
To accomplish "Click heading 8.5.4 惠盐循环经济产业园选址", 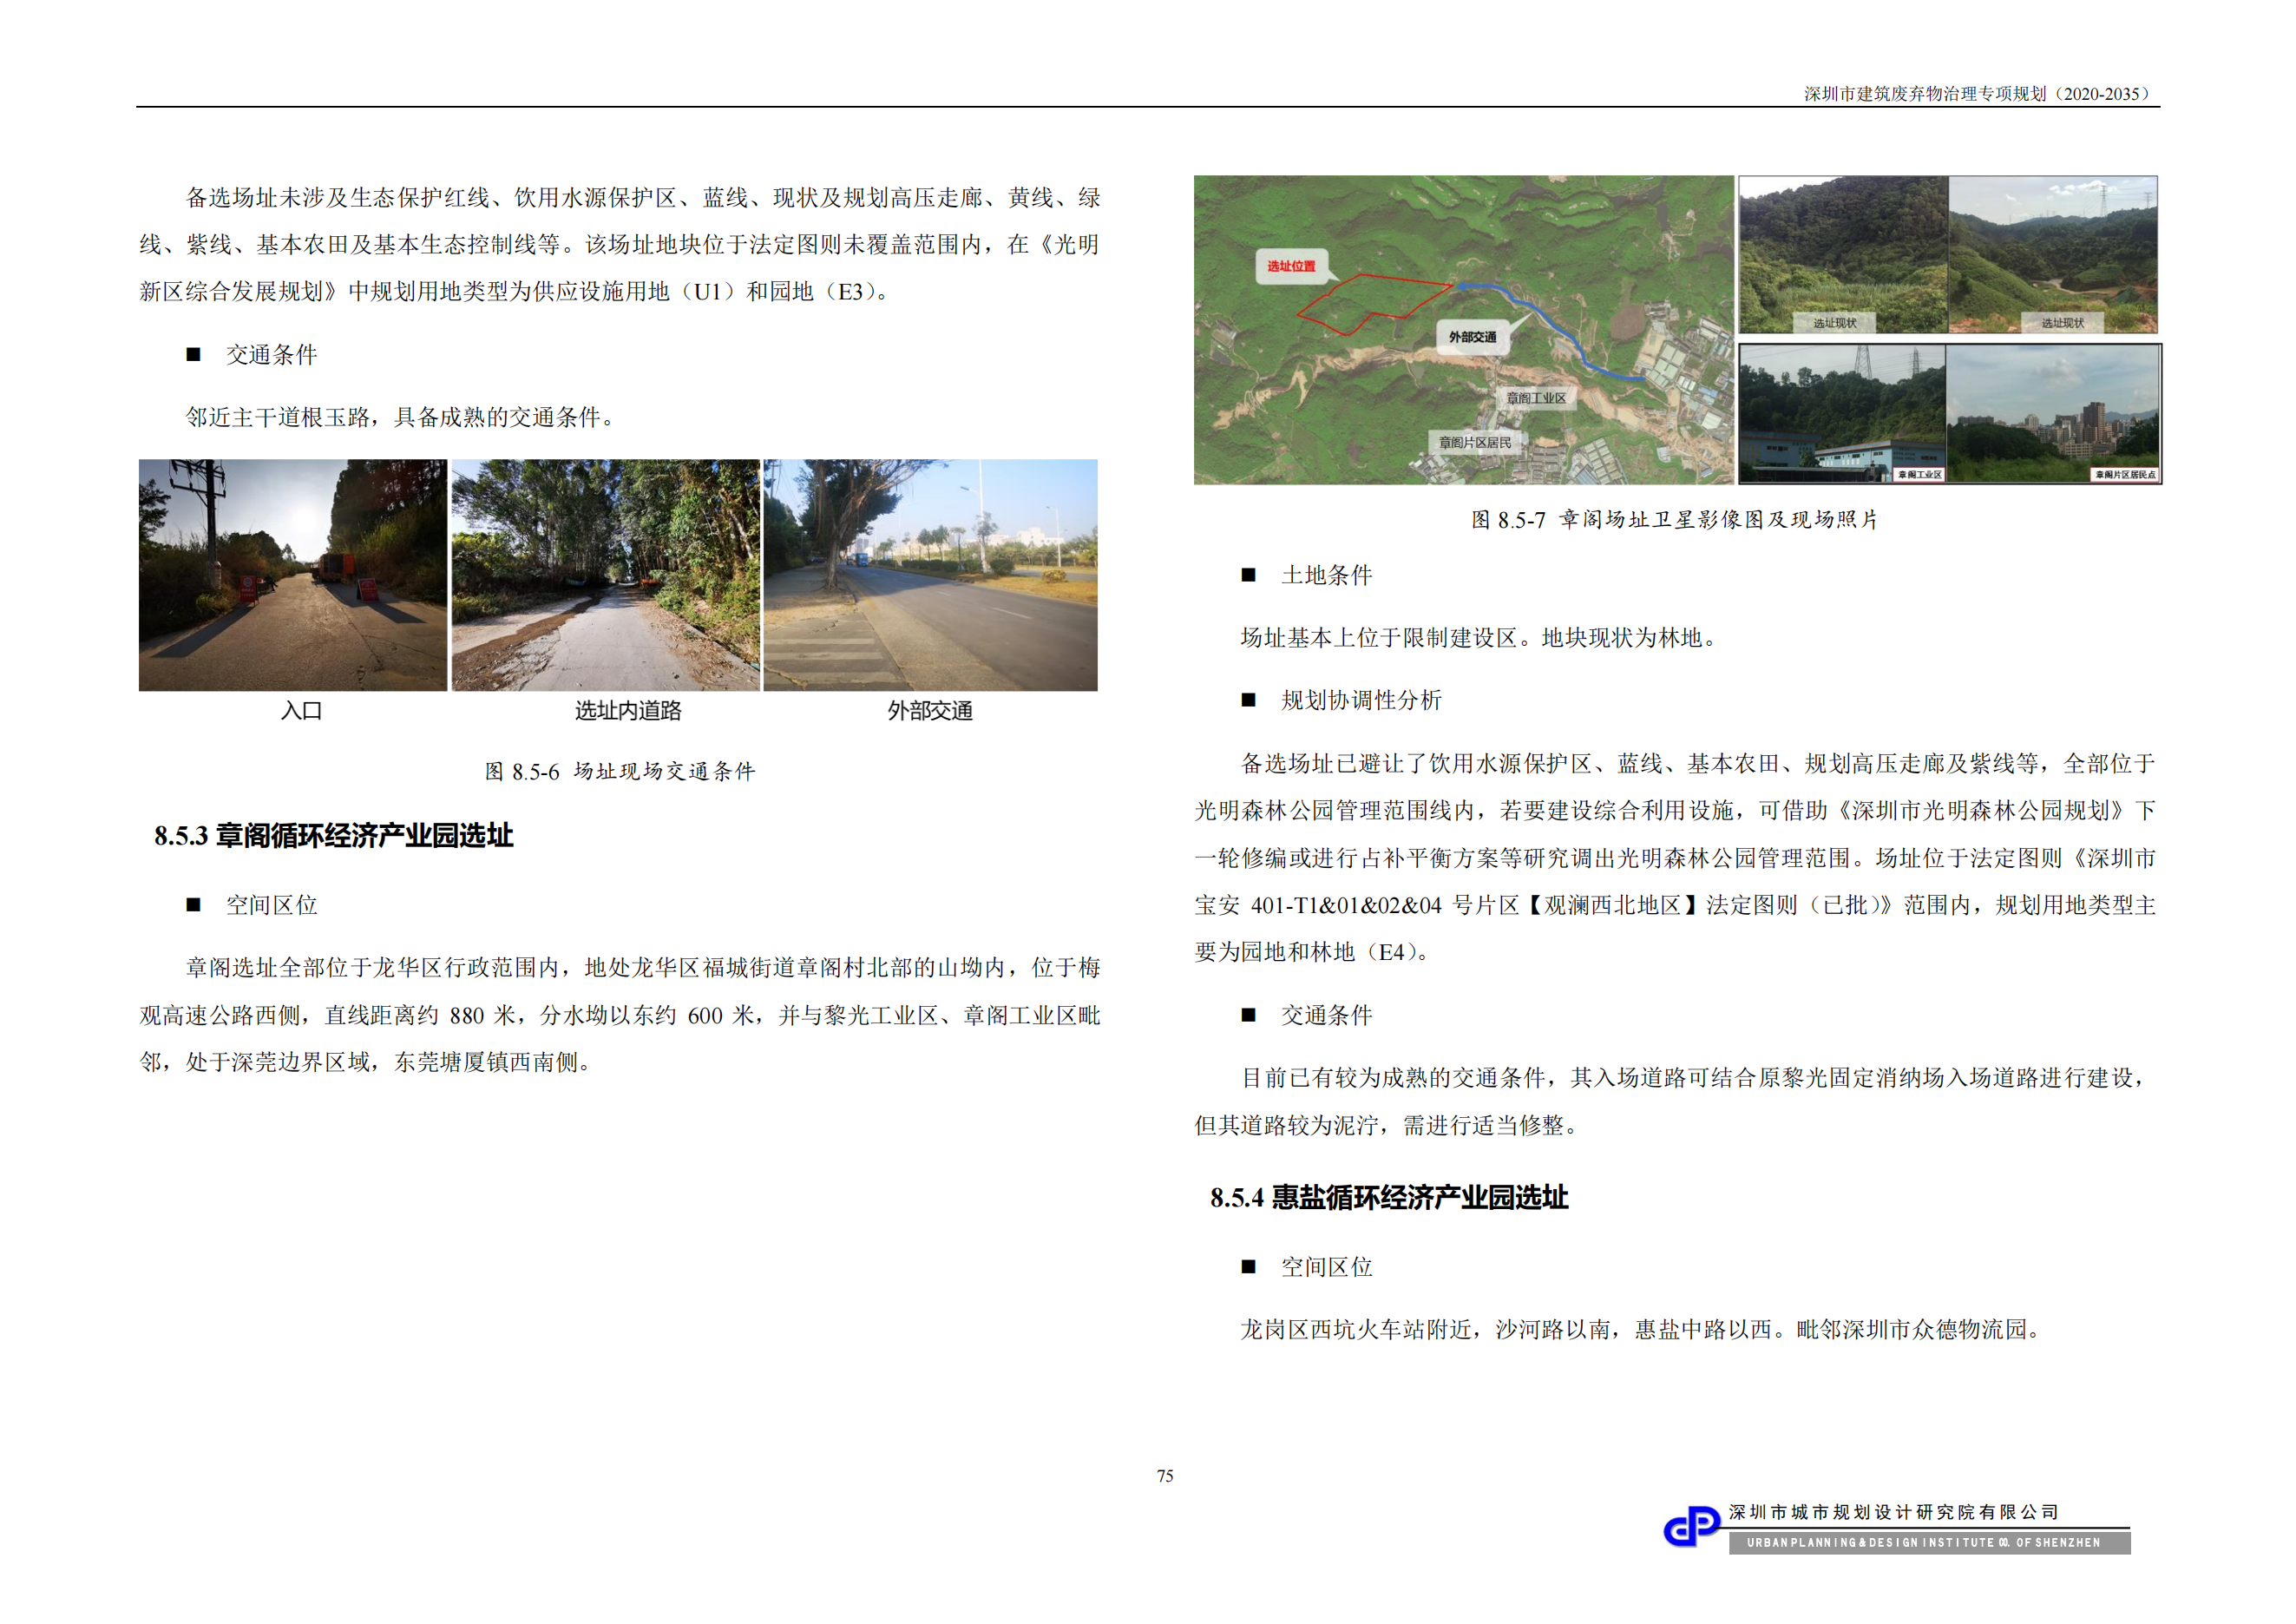I will pos(1388,1198).
